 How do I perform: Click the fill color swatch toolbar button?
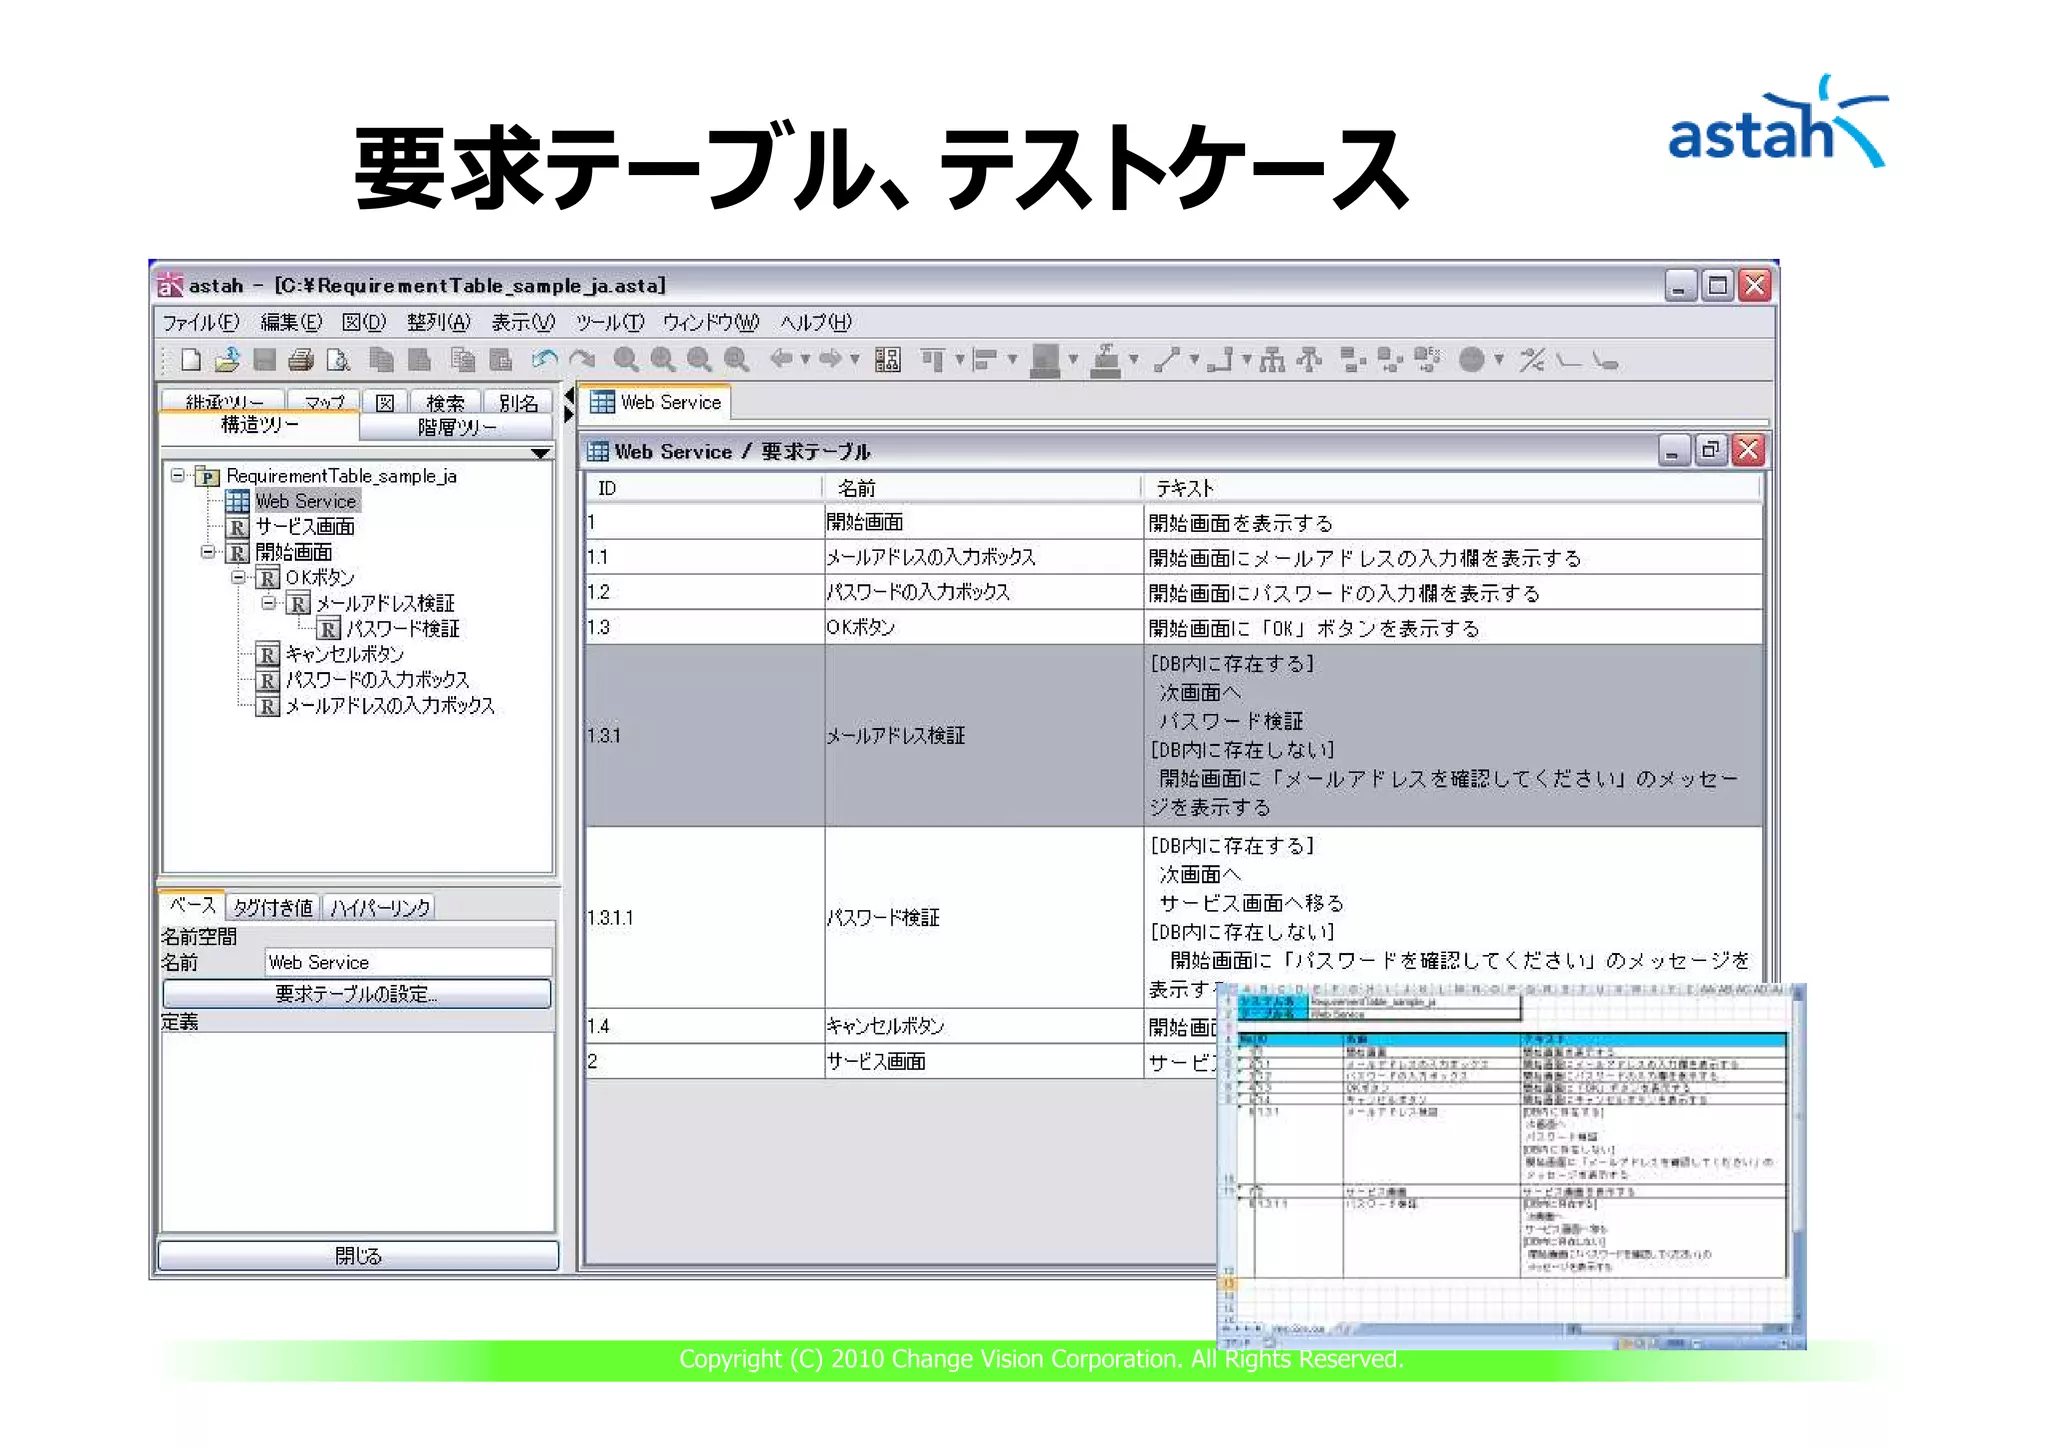click(x=1045, y=360)
